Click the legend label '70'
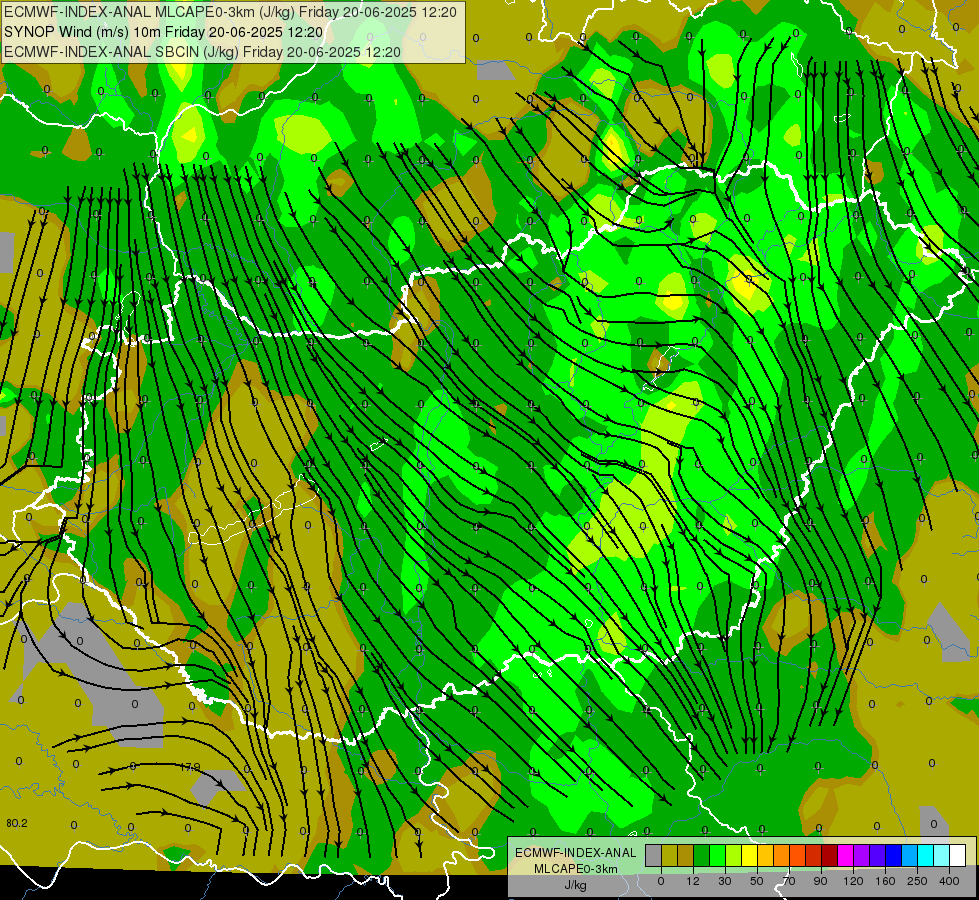The width and height of the screenshot is (979, 900). coord(789,881)
